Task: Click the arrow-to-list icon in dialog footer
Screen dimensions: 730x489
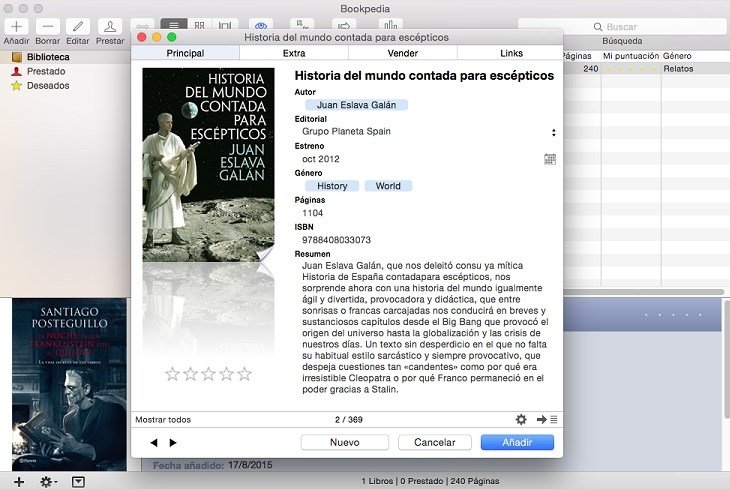Action: point(547,419)
